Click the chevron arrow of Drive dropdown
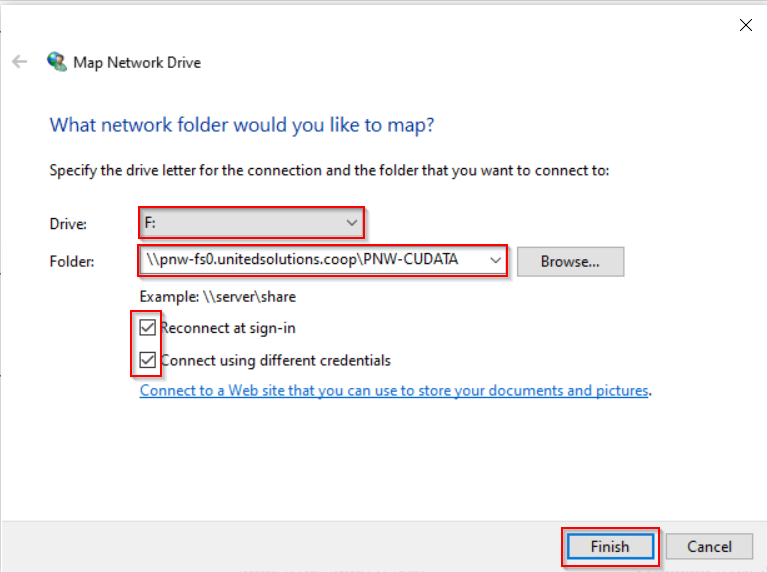767x572 pixels. [x=351, y=222]
